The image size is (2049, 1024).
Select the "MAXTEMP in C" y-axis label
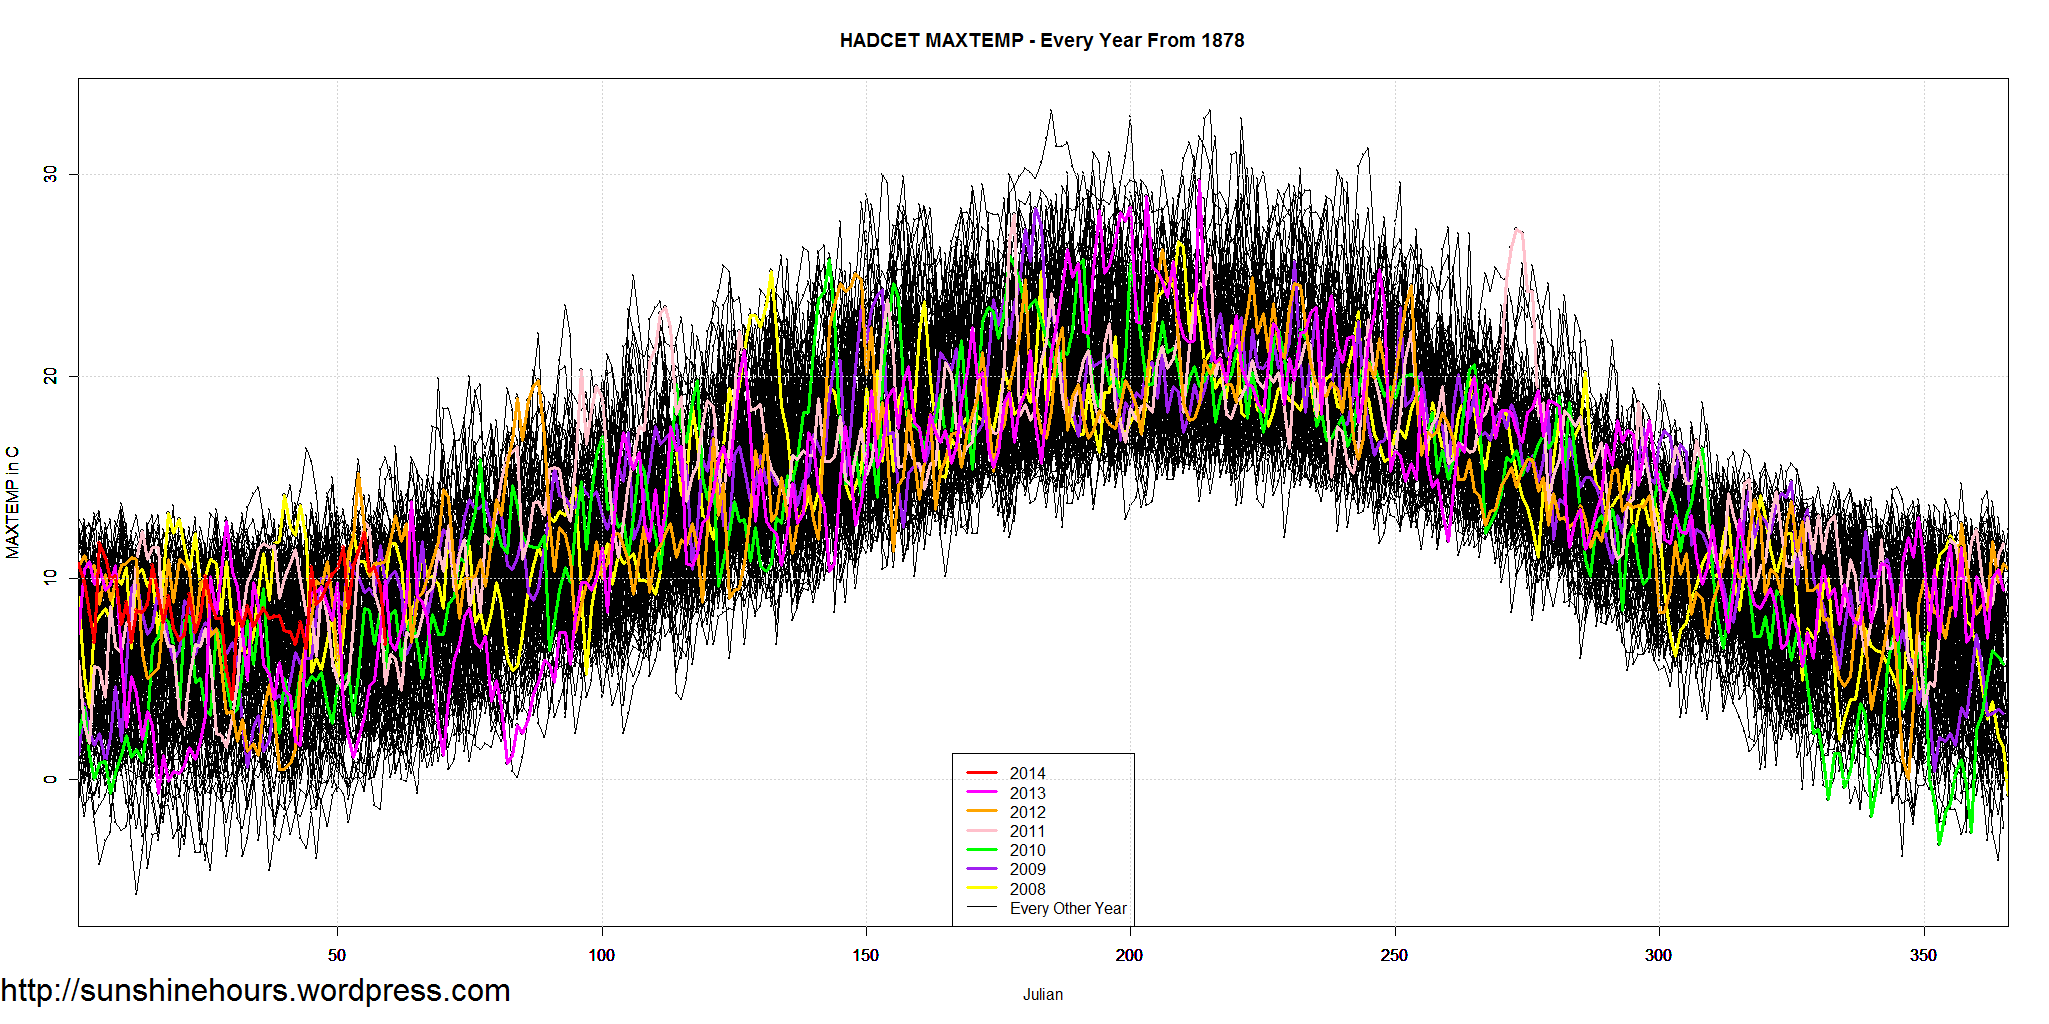12,502
